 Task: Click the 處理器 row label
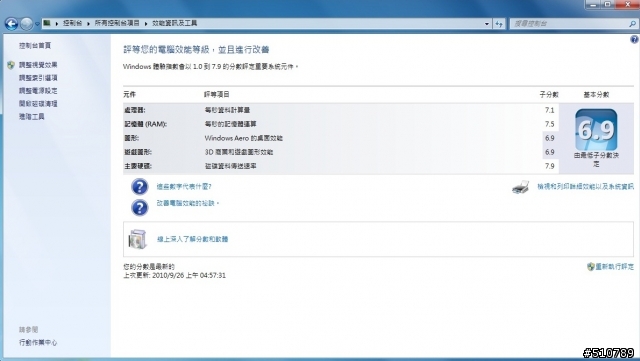coord(135,110)
